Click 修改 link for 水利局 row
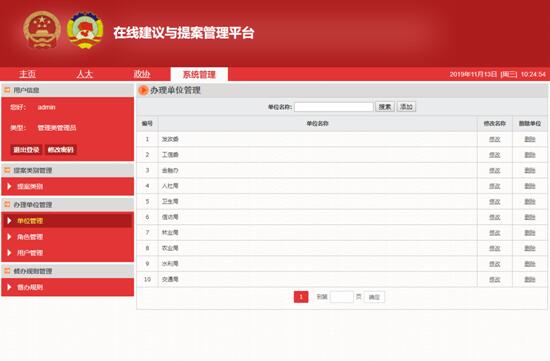The height and width of the screenshot is (361, 550). pyautogui.click(x=495, y=264)
